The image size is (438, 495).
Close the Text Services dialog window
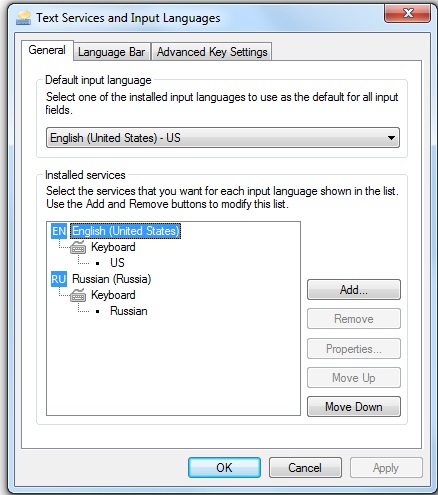point(407,14)
